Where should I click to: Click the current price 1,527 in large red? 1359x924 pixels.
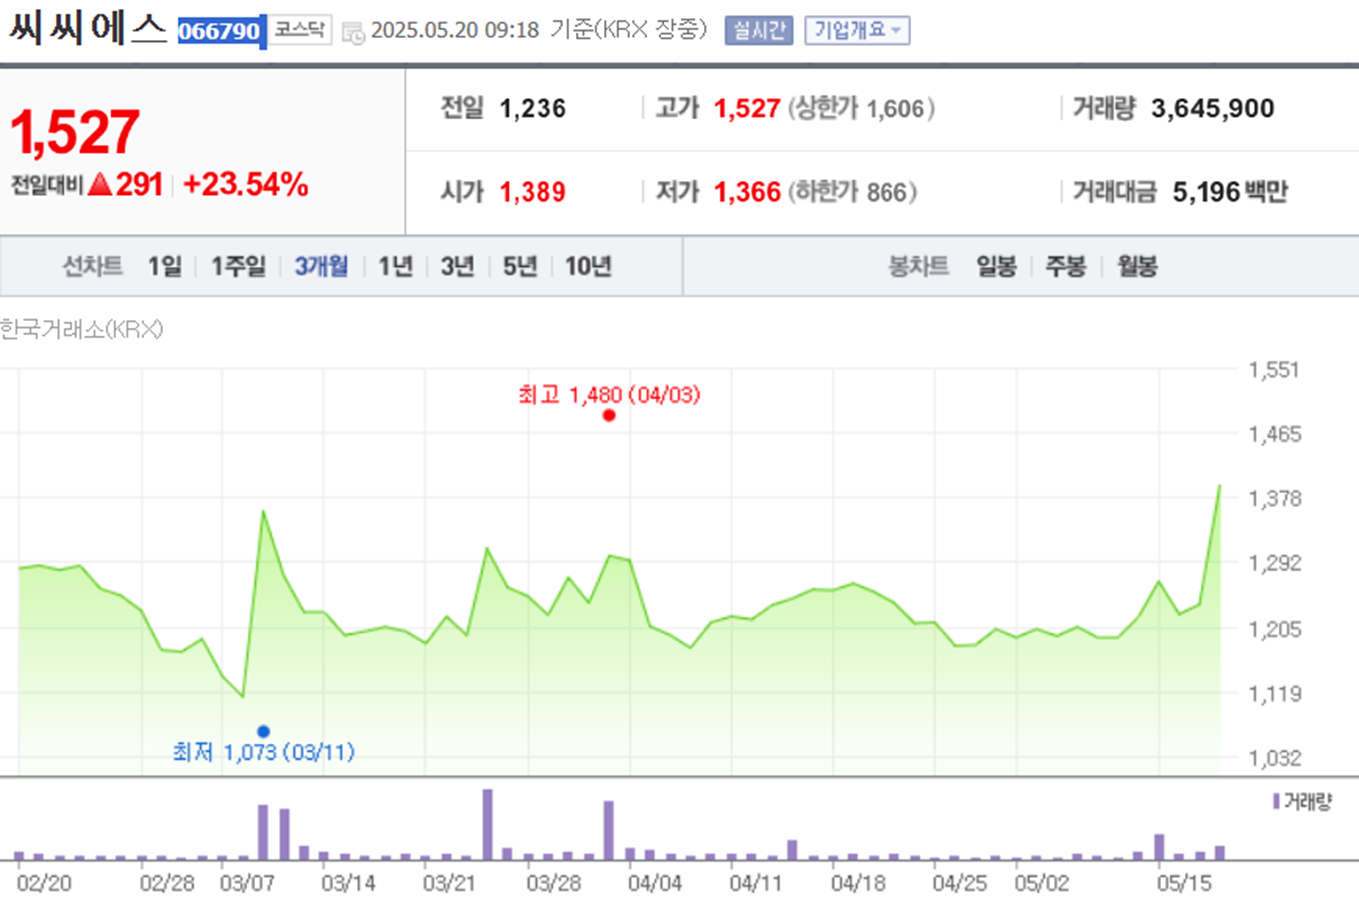[x=75, y=132]
